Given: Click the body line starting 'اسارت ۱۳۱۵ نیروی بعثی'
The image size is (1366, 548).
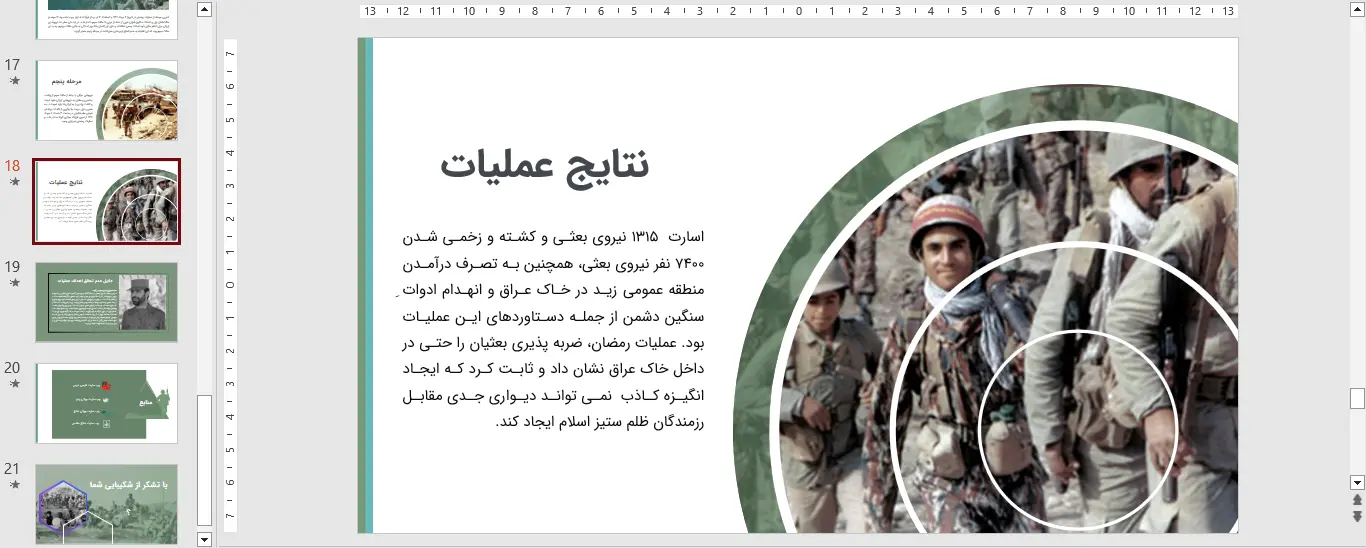Looking at the screenshot, I should point(552,237).
